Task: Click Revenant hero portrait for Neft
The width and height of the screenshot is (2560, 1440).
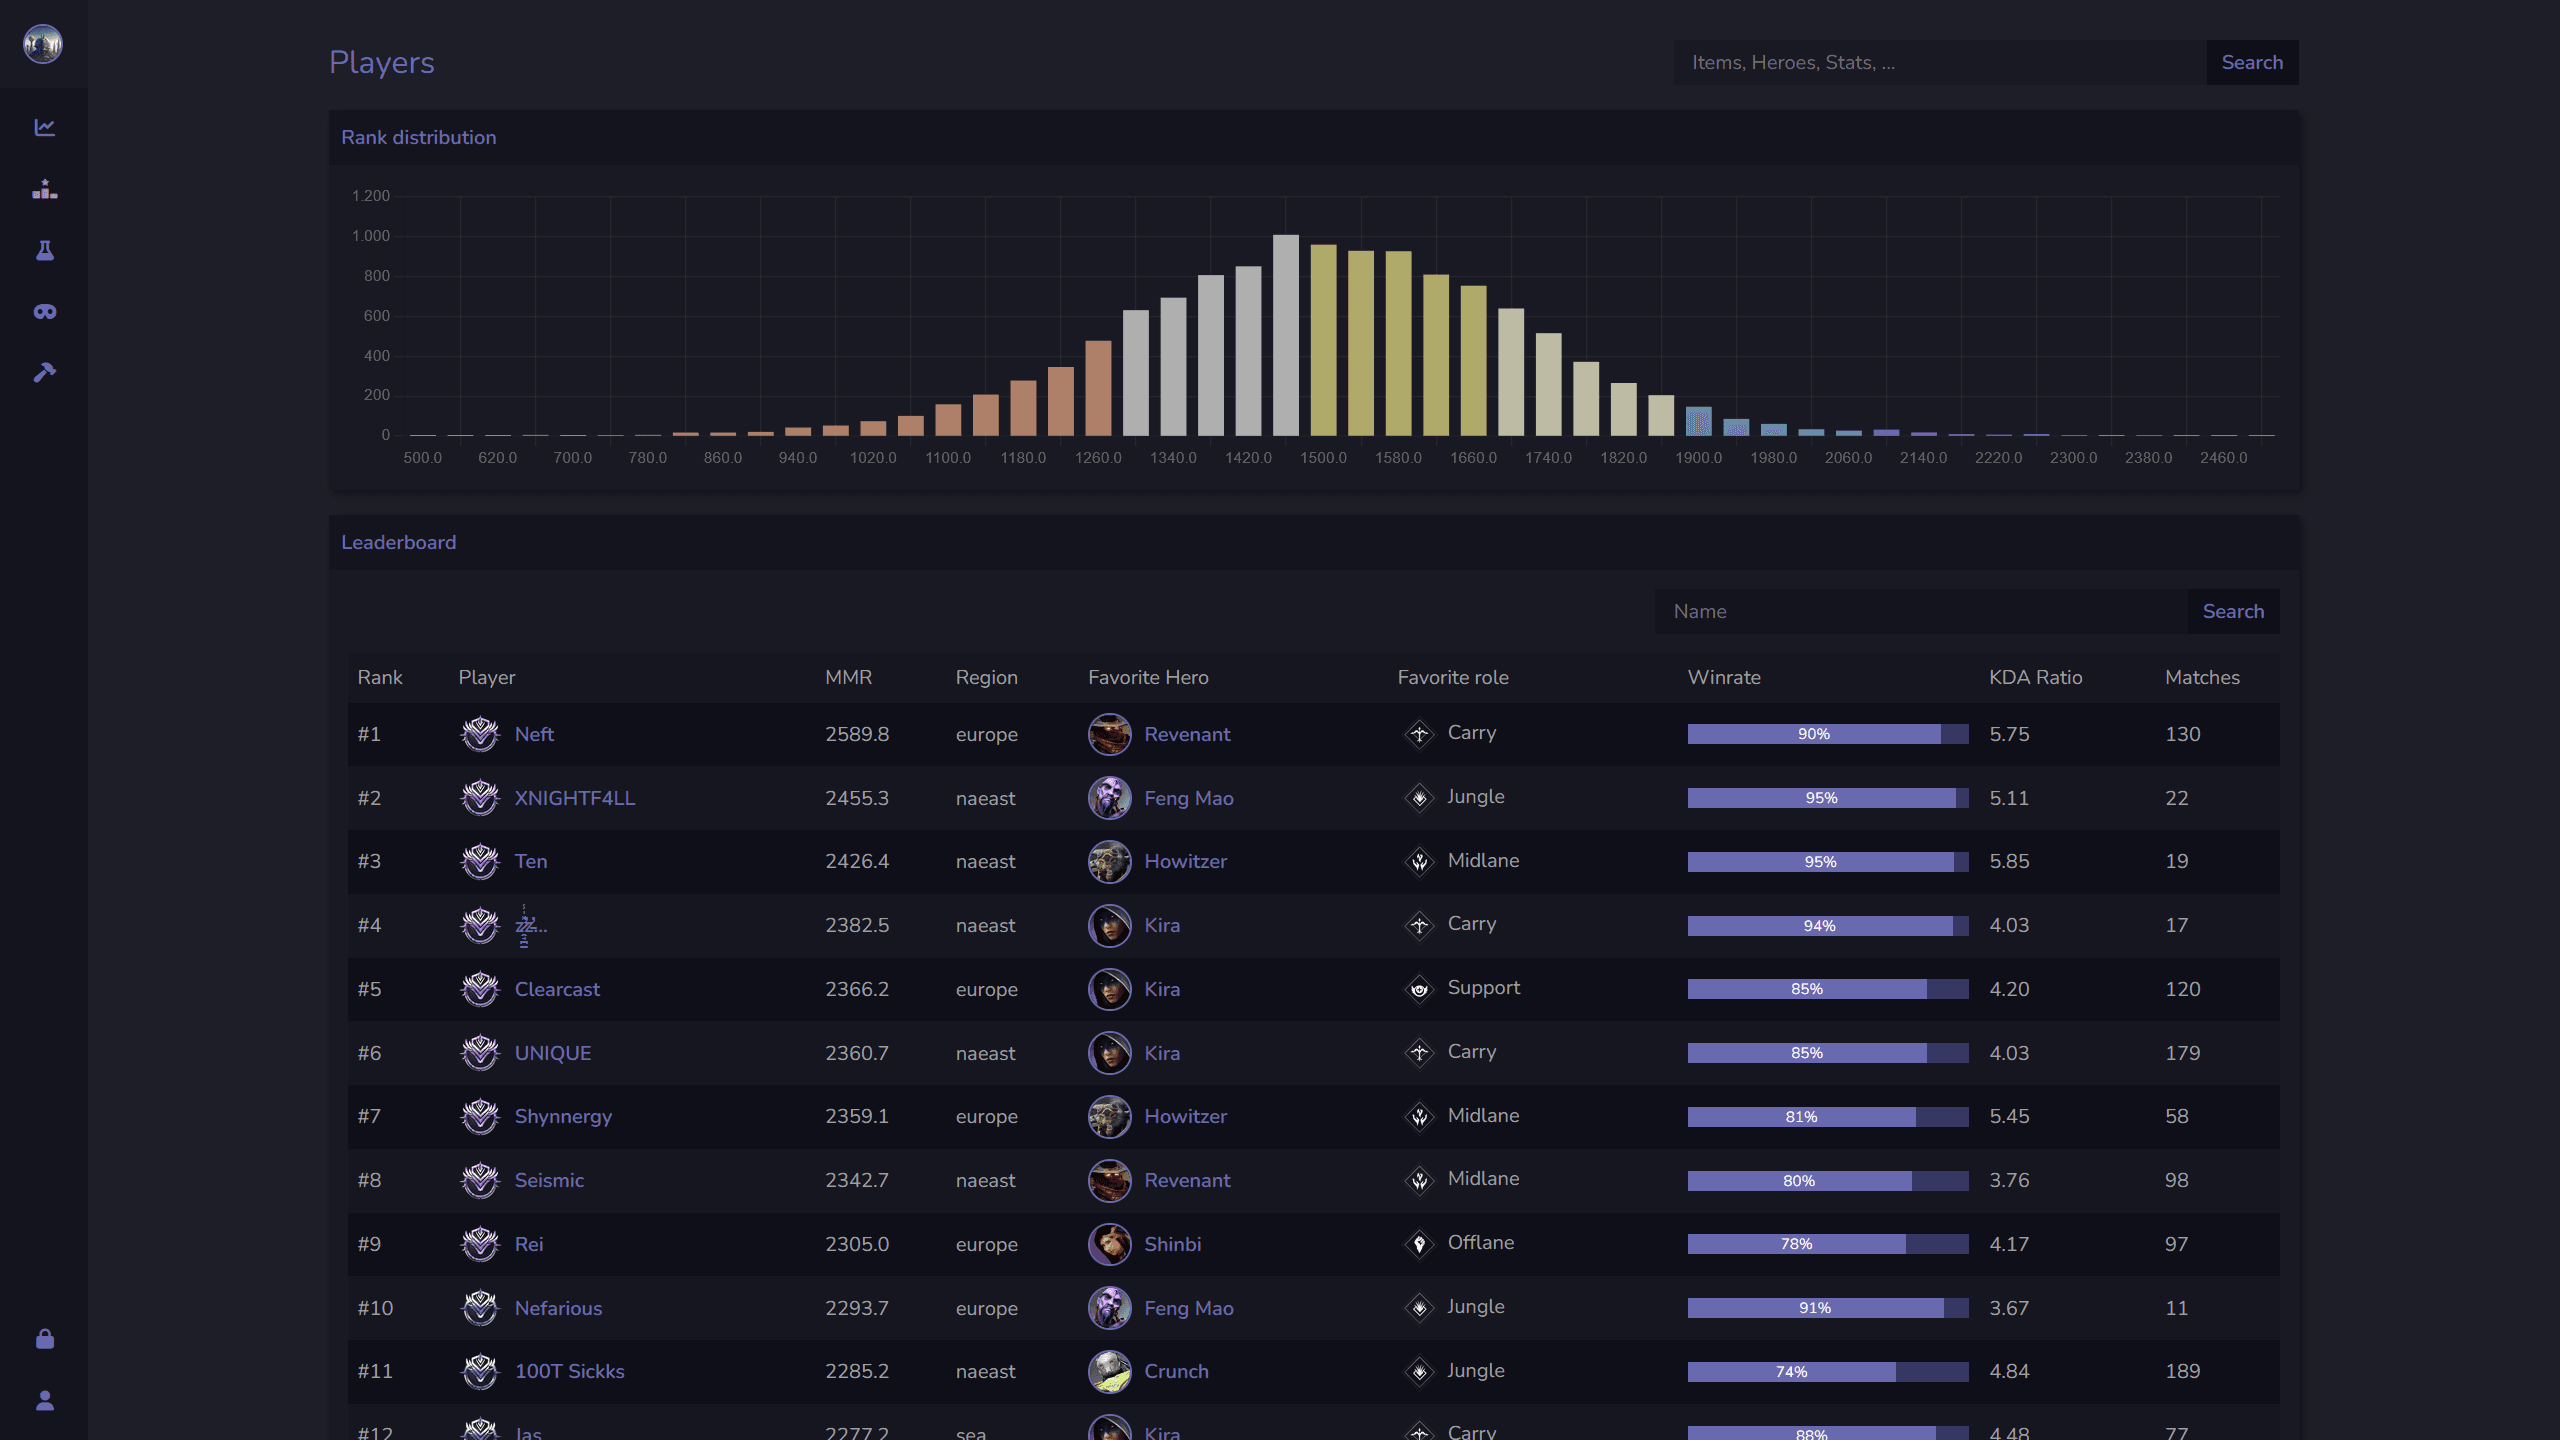Action: tap(1109, 734)
